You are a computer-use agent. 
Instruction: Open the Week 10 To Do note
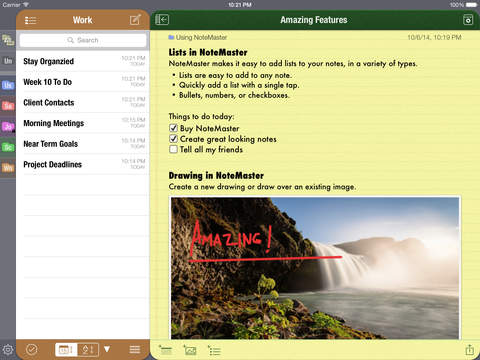[83, 82]
